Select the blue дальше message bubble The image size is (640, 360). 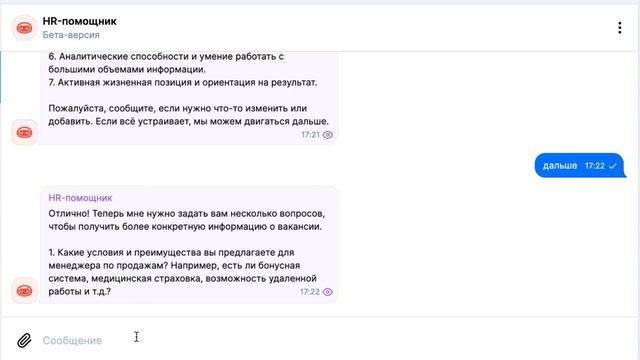pos(580,165)
